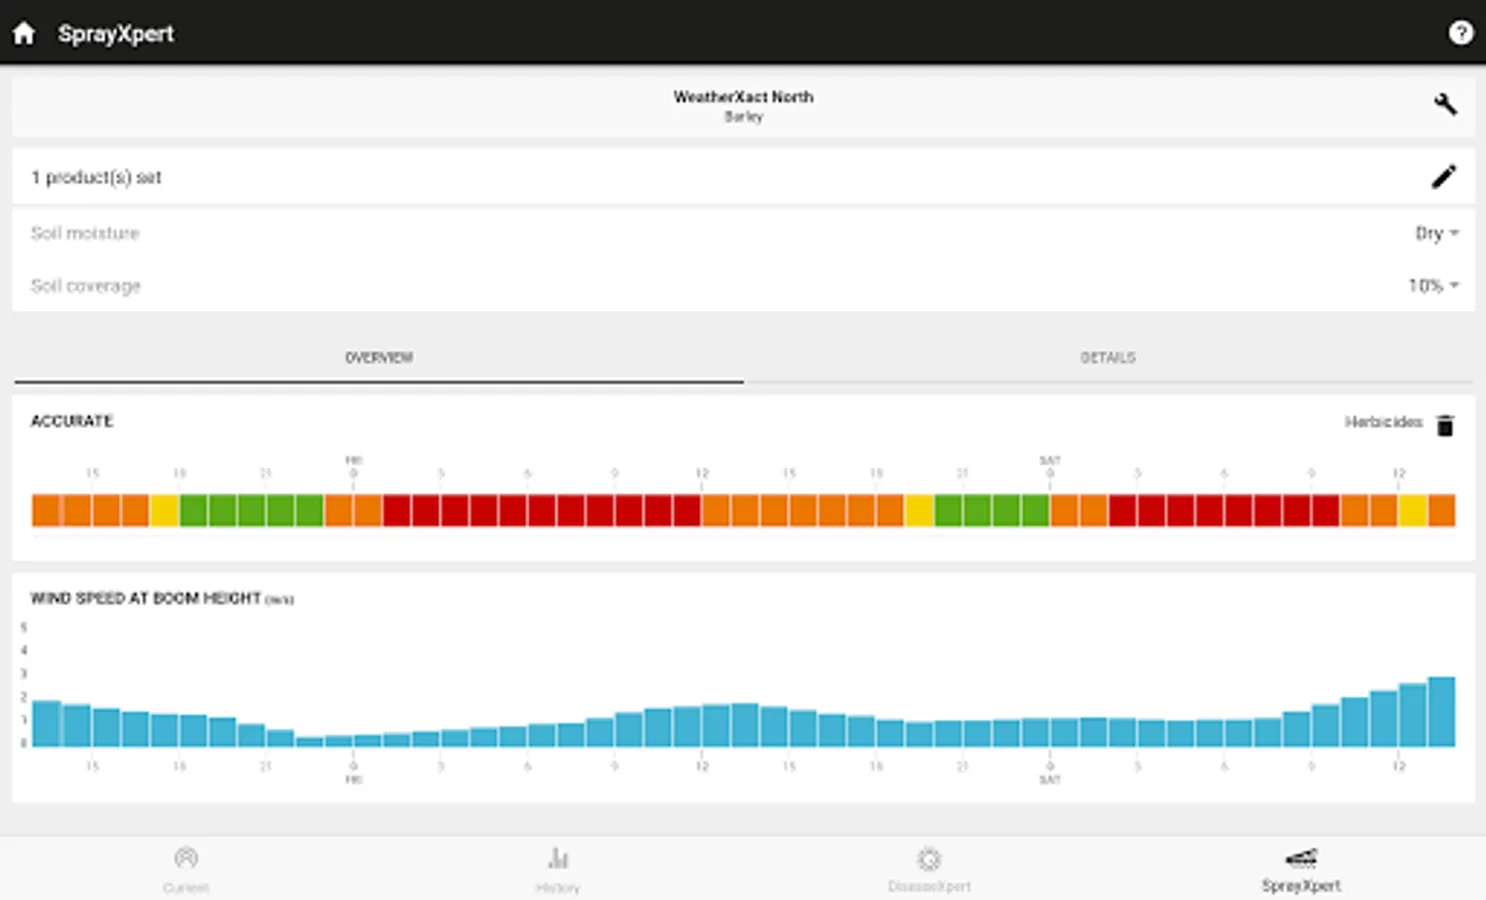Open the help question mark icon

[1460, 33]
